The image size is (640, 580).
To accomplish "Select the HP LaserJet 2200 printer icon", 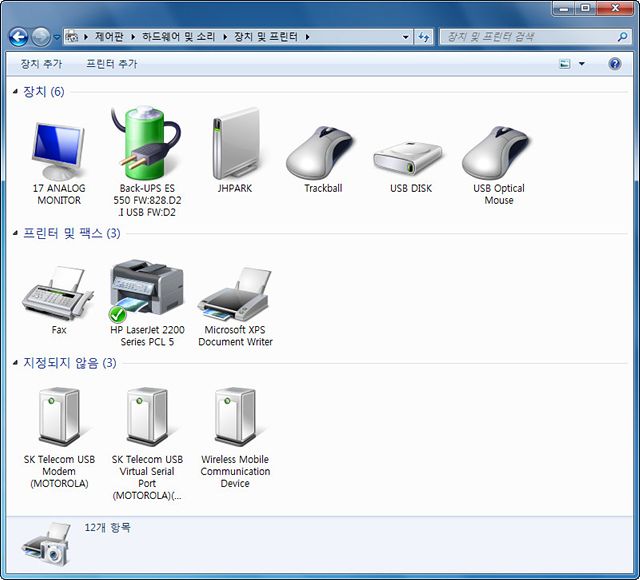I will click(147, 290).
